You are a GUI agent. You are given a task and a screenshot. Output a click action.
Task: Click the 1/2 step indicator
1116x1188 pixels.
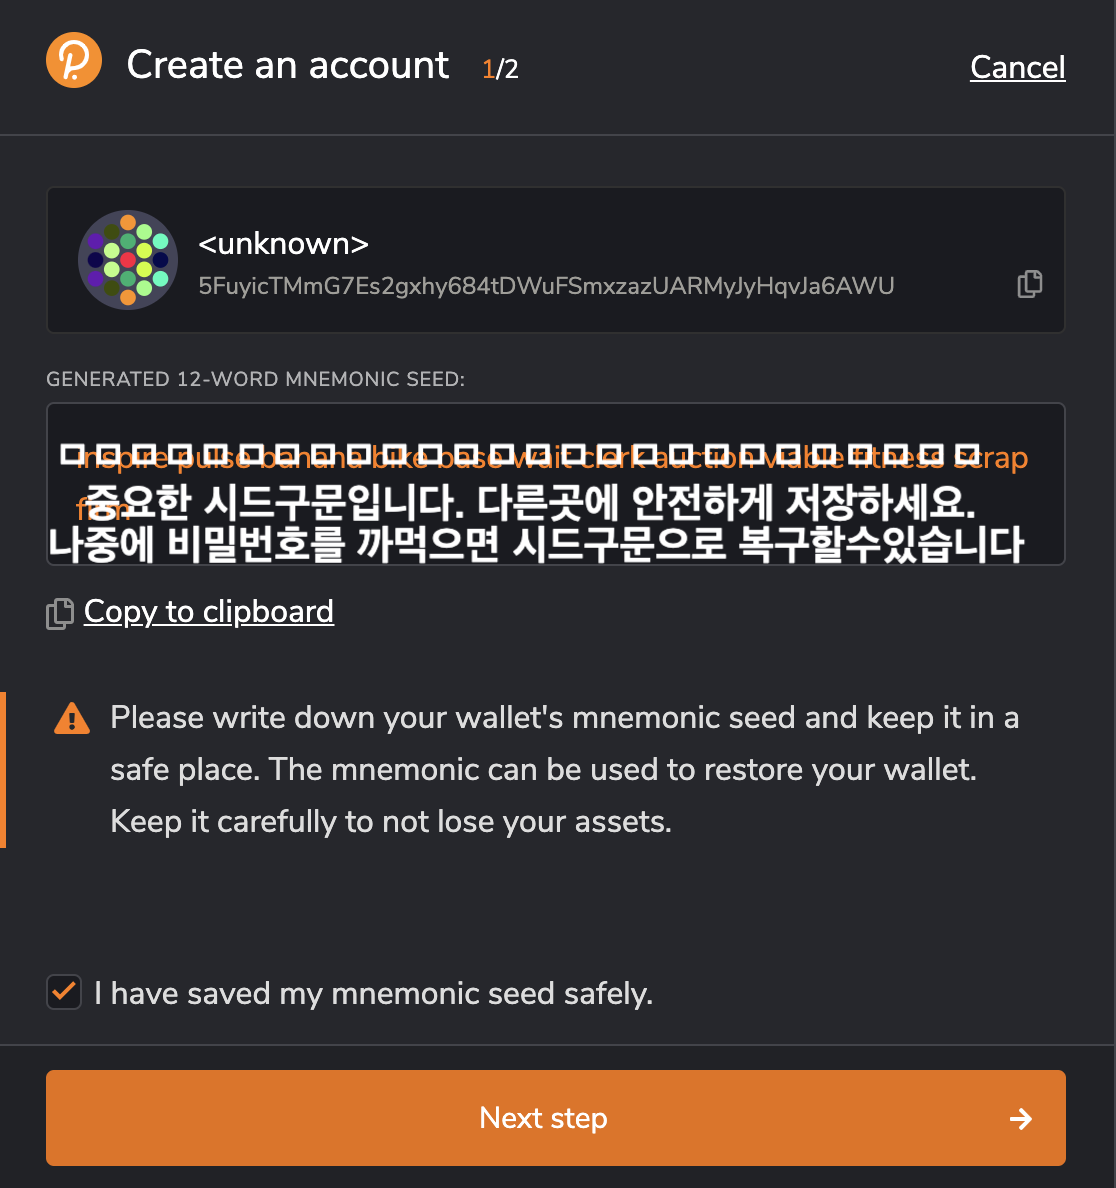click(x=500, y=69)
